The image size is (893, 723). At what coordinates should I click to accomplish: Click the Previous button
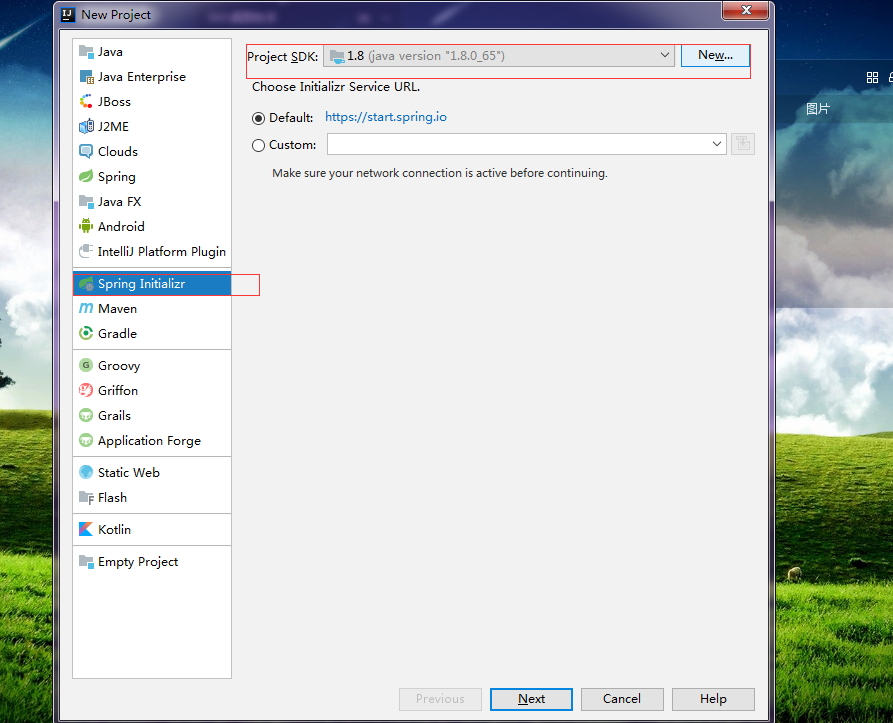click(x=440, y=699)
